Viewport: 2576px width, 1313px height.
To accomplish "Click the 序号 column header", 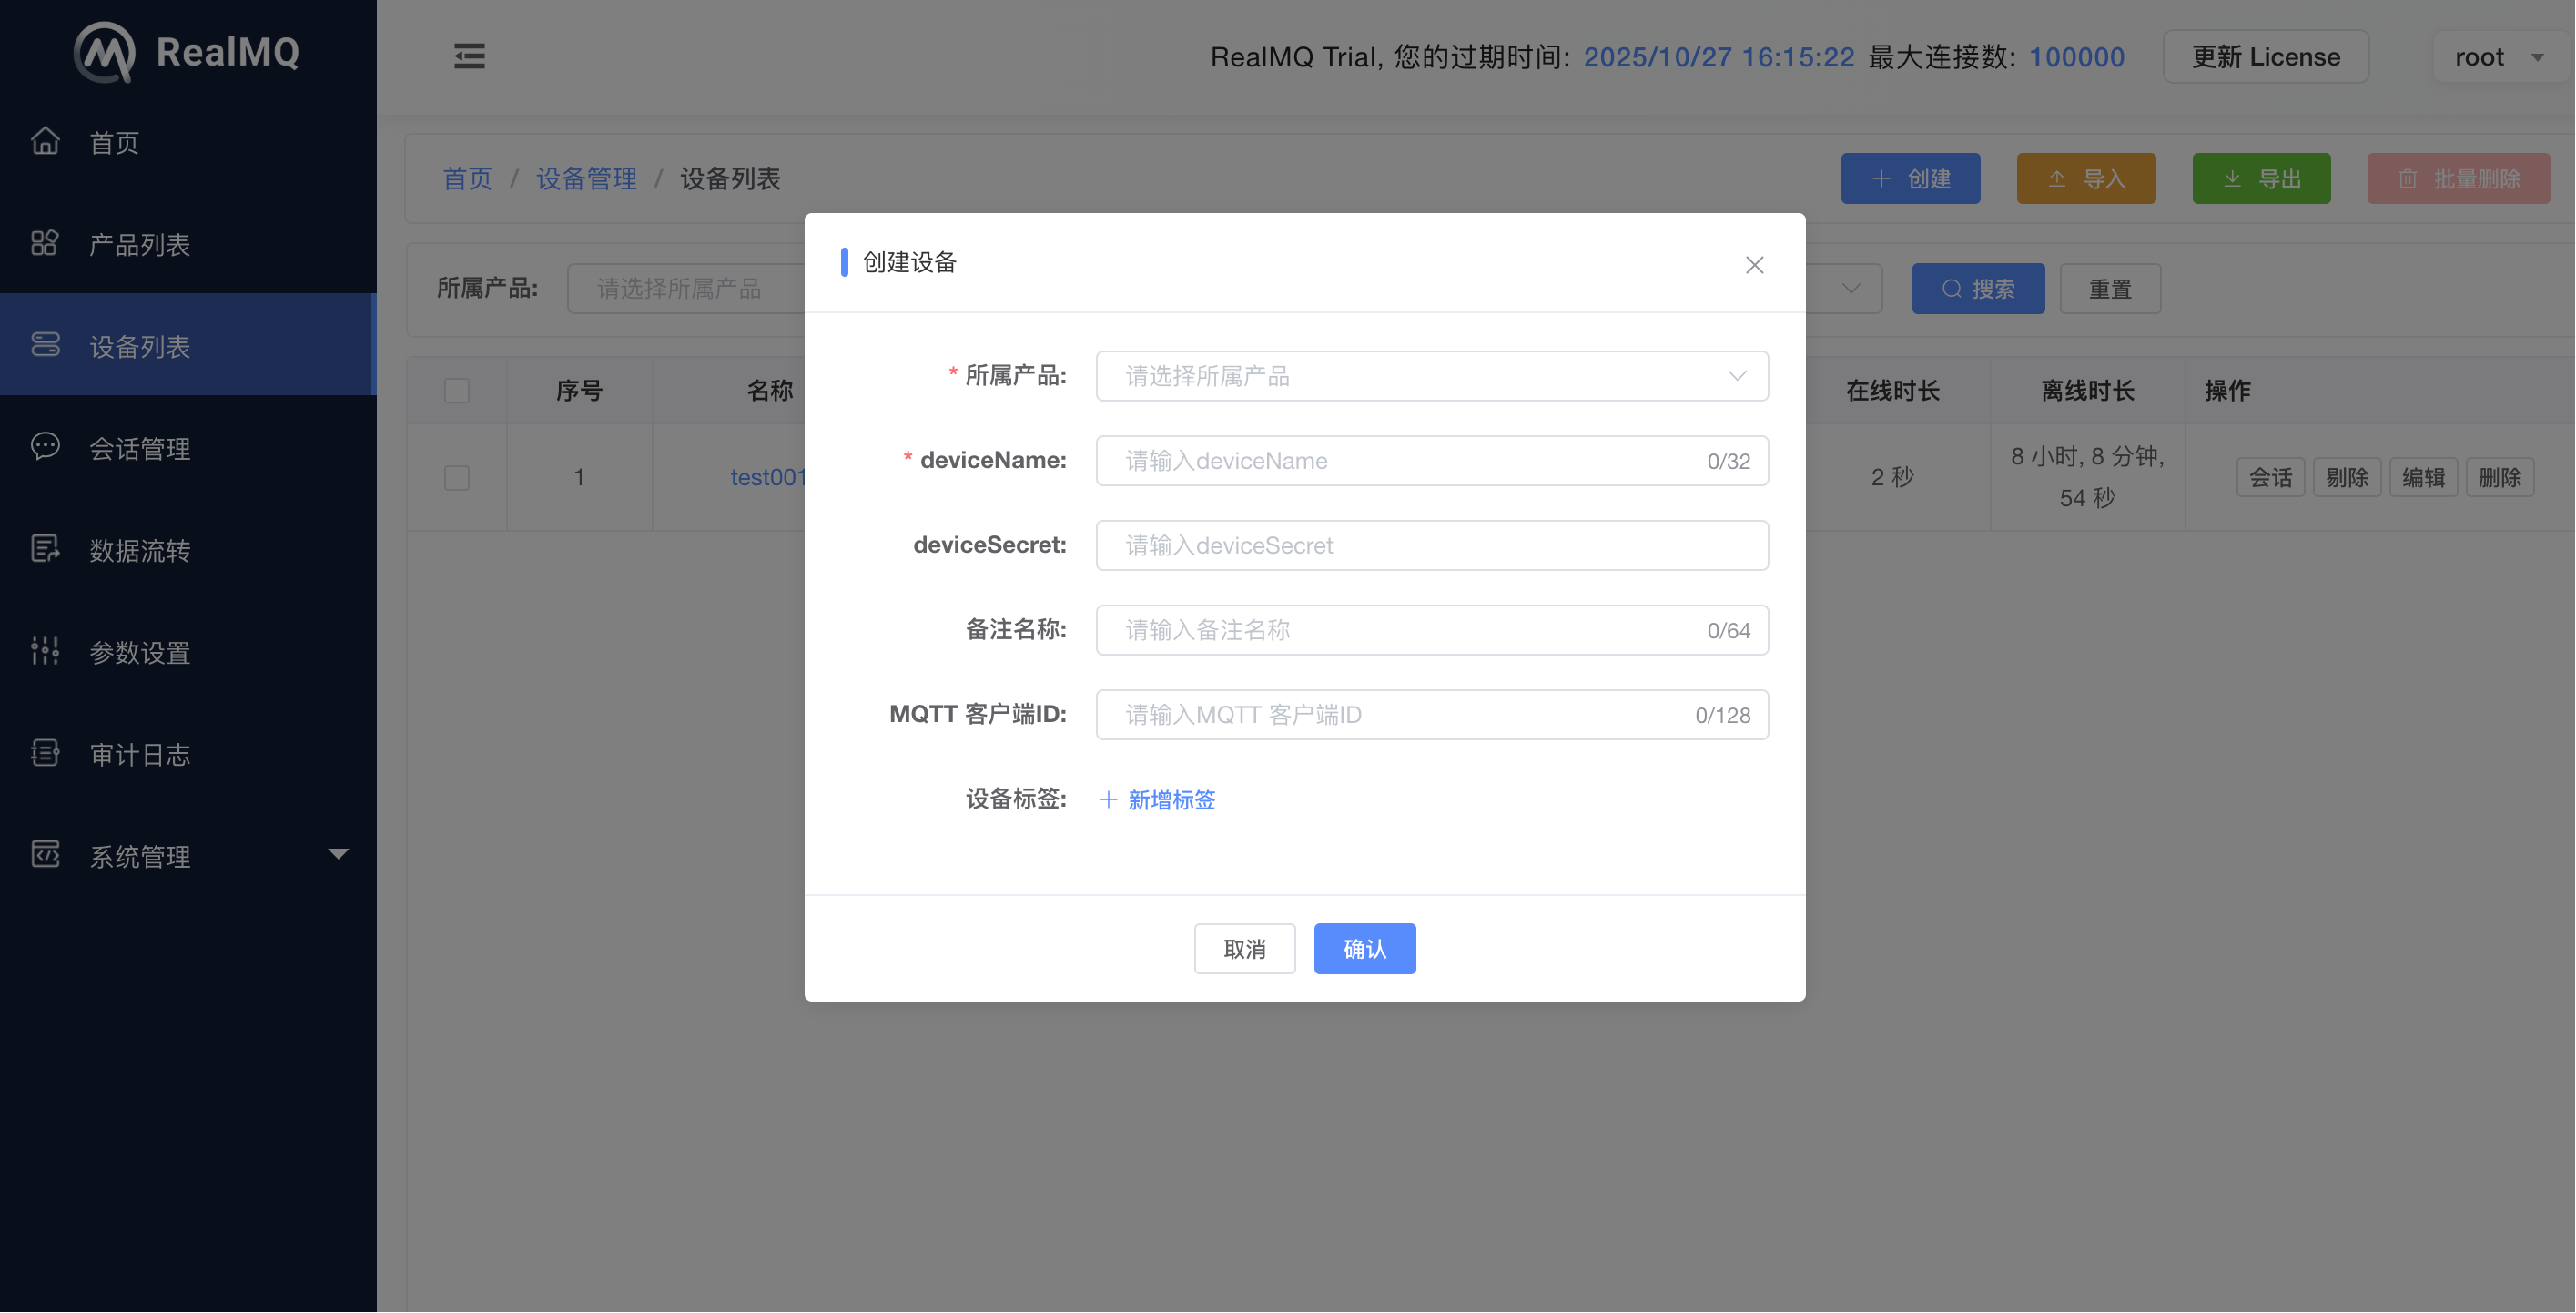I will pyautogui.click(x=579, y=391).
